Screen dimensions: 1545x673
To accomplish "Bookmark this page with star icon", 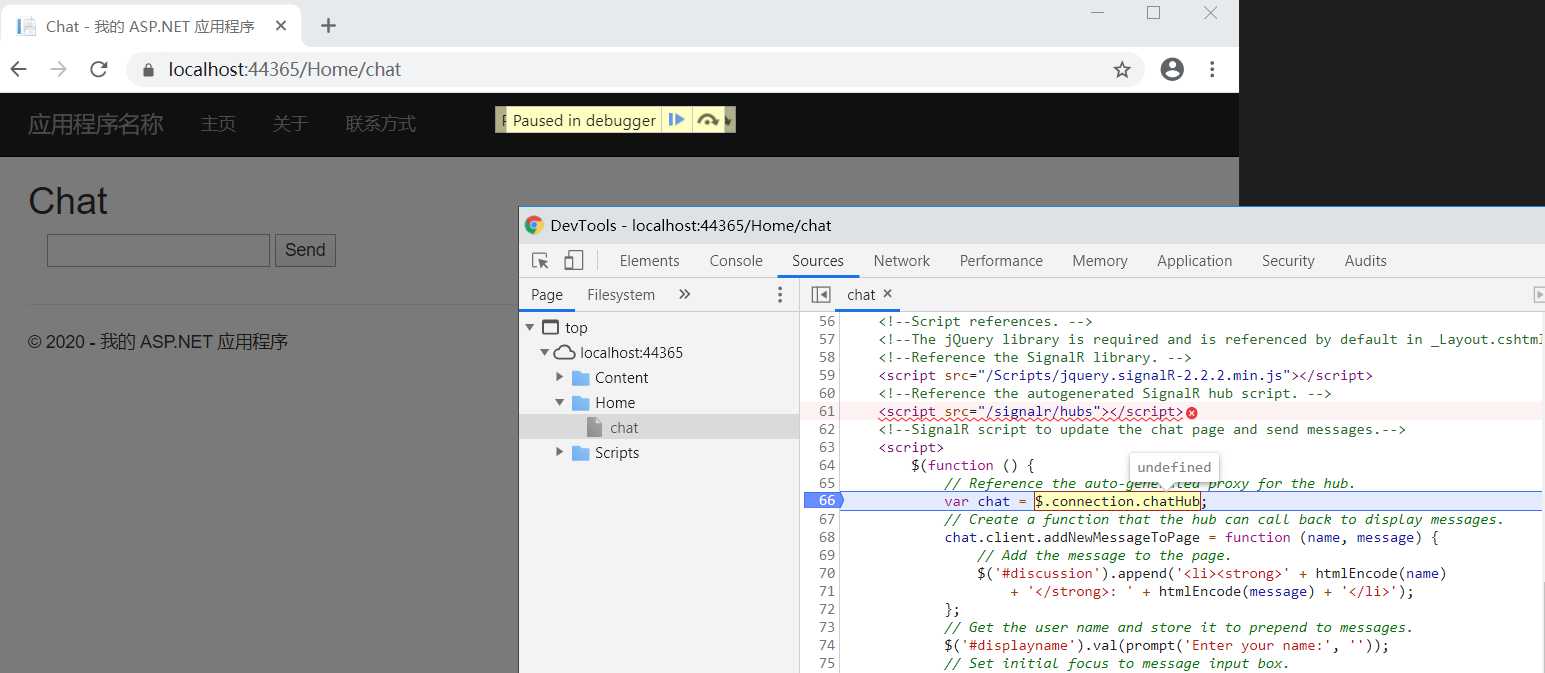I will click(x=1122, y=69).
